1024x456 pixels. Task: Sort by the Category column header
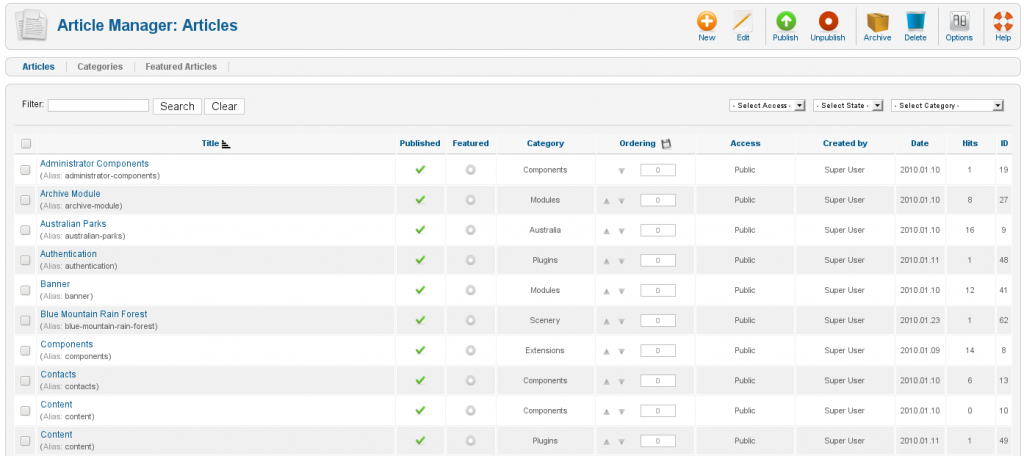[x=545, y=143]
